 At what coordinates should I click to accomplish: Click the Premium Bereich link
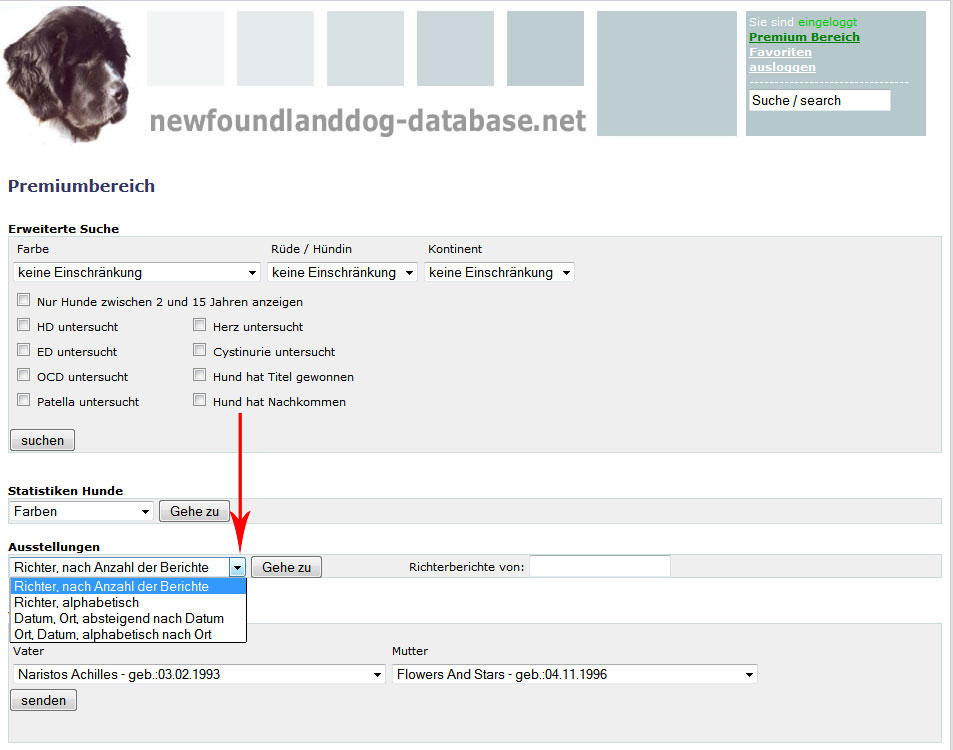(x=804, y=37)
